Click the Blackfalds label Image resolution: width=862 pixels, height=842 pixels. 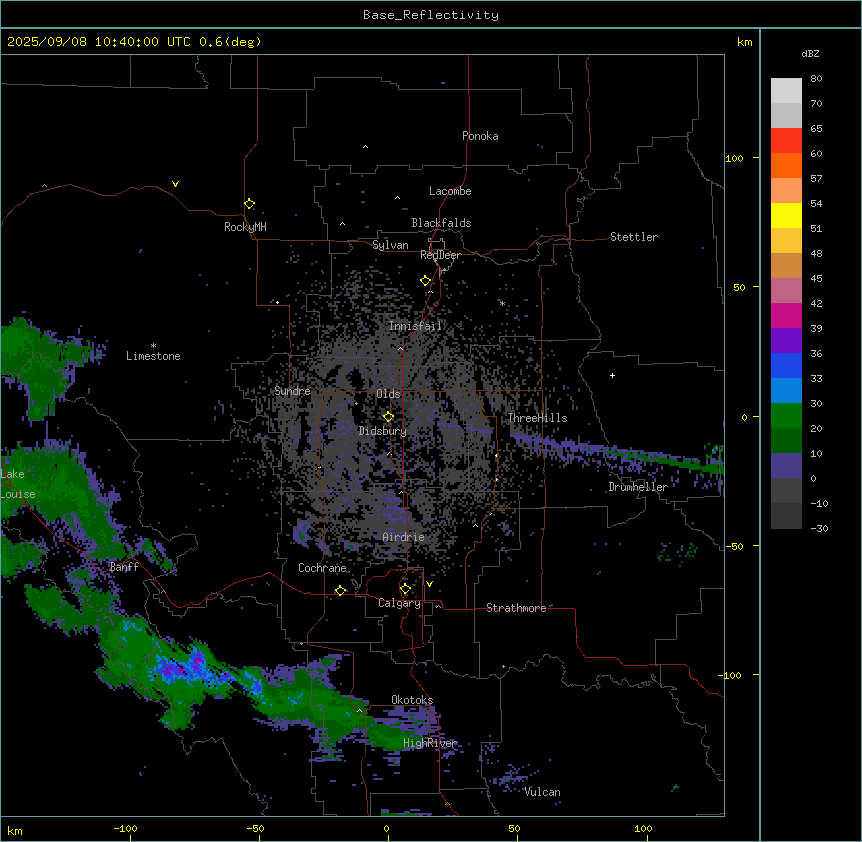441,223
